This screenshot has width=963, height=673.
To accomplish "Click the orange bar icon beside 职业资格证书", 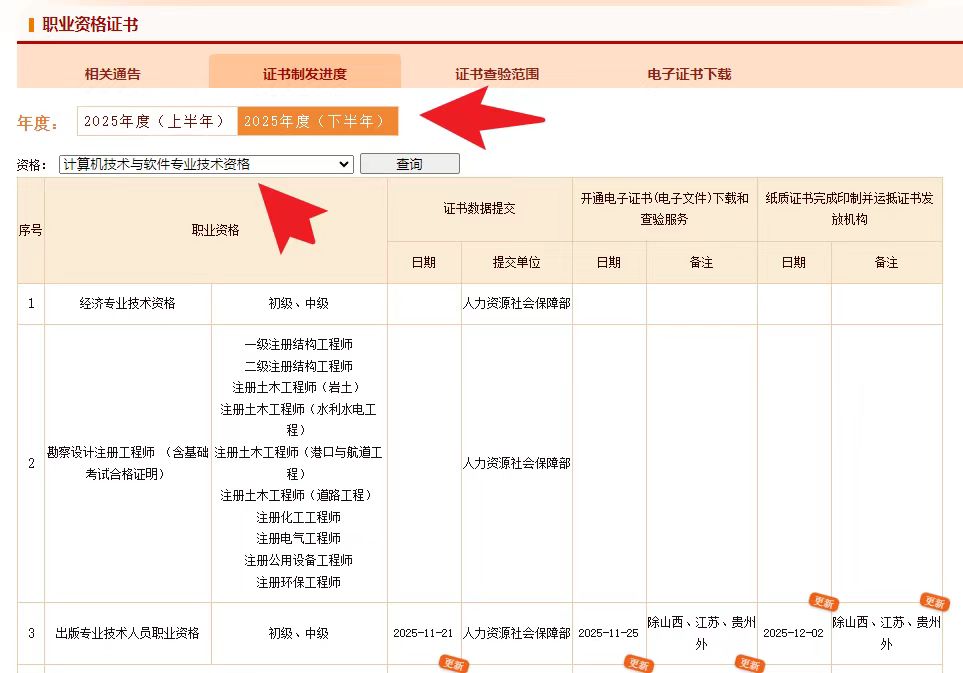I will [31, 24].
